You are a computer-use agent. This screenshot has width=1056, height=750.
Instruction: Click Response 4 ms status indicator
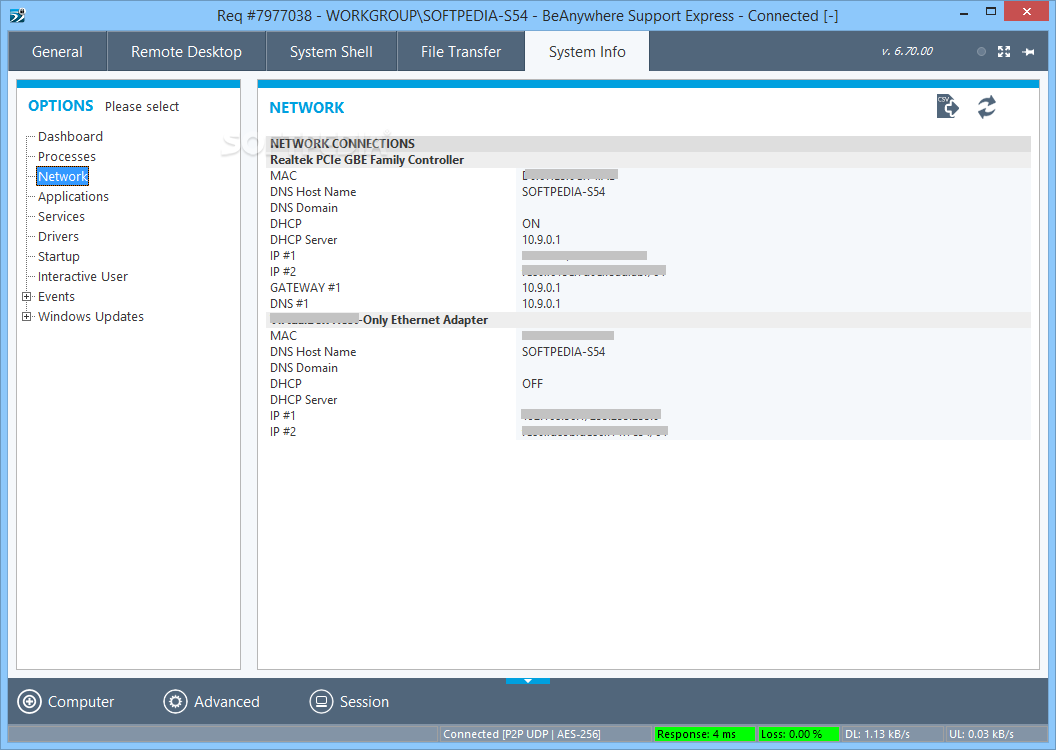click(x=704, y=734)
